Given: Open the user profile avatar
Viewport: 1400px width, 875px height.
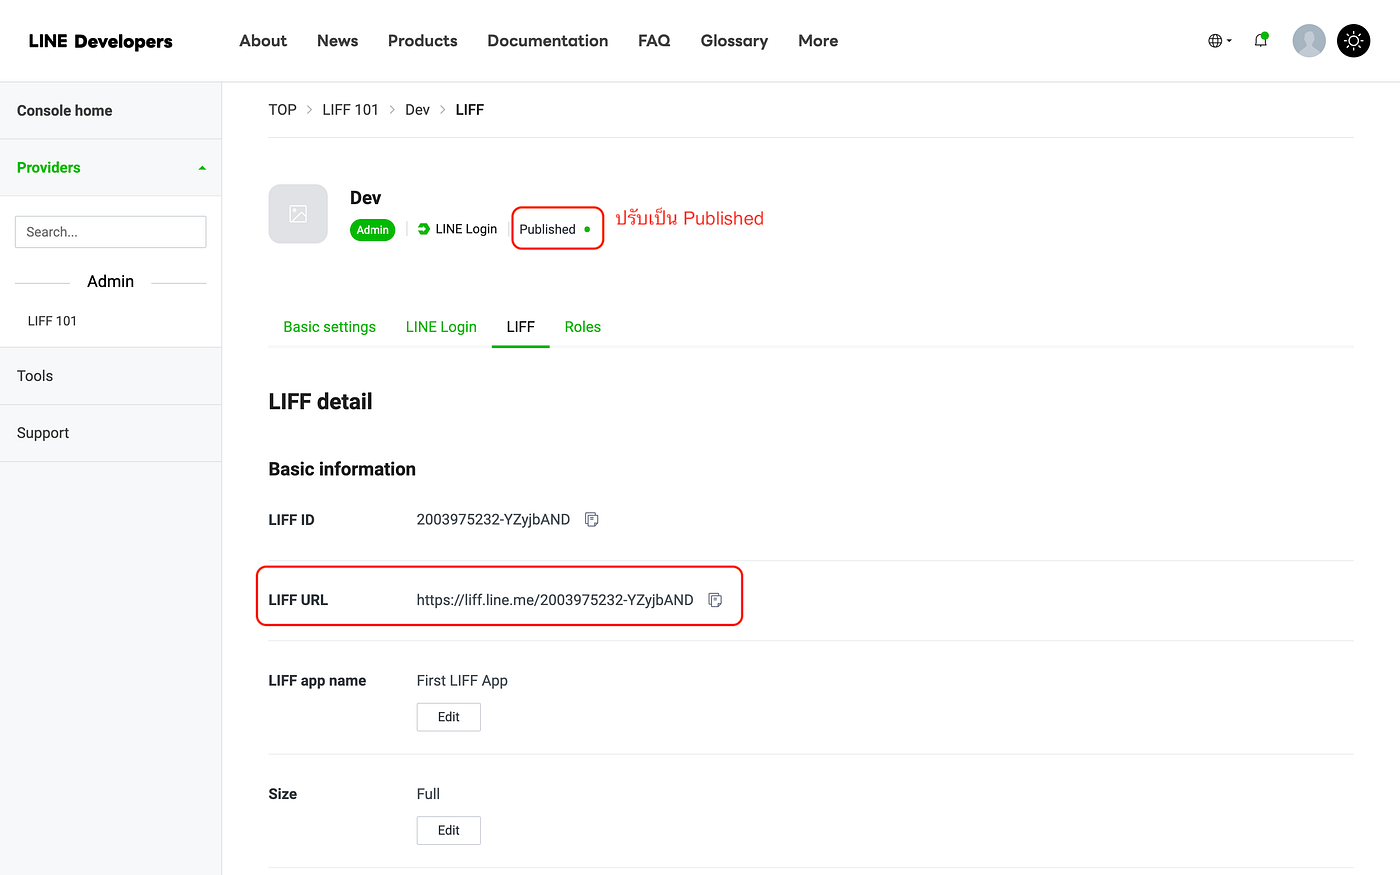Looking at the screenshot, I should coord(1309,41).
